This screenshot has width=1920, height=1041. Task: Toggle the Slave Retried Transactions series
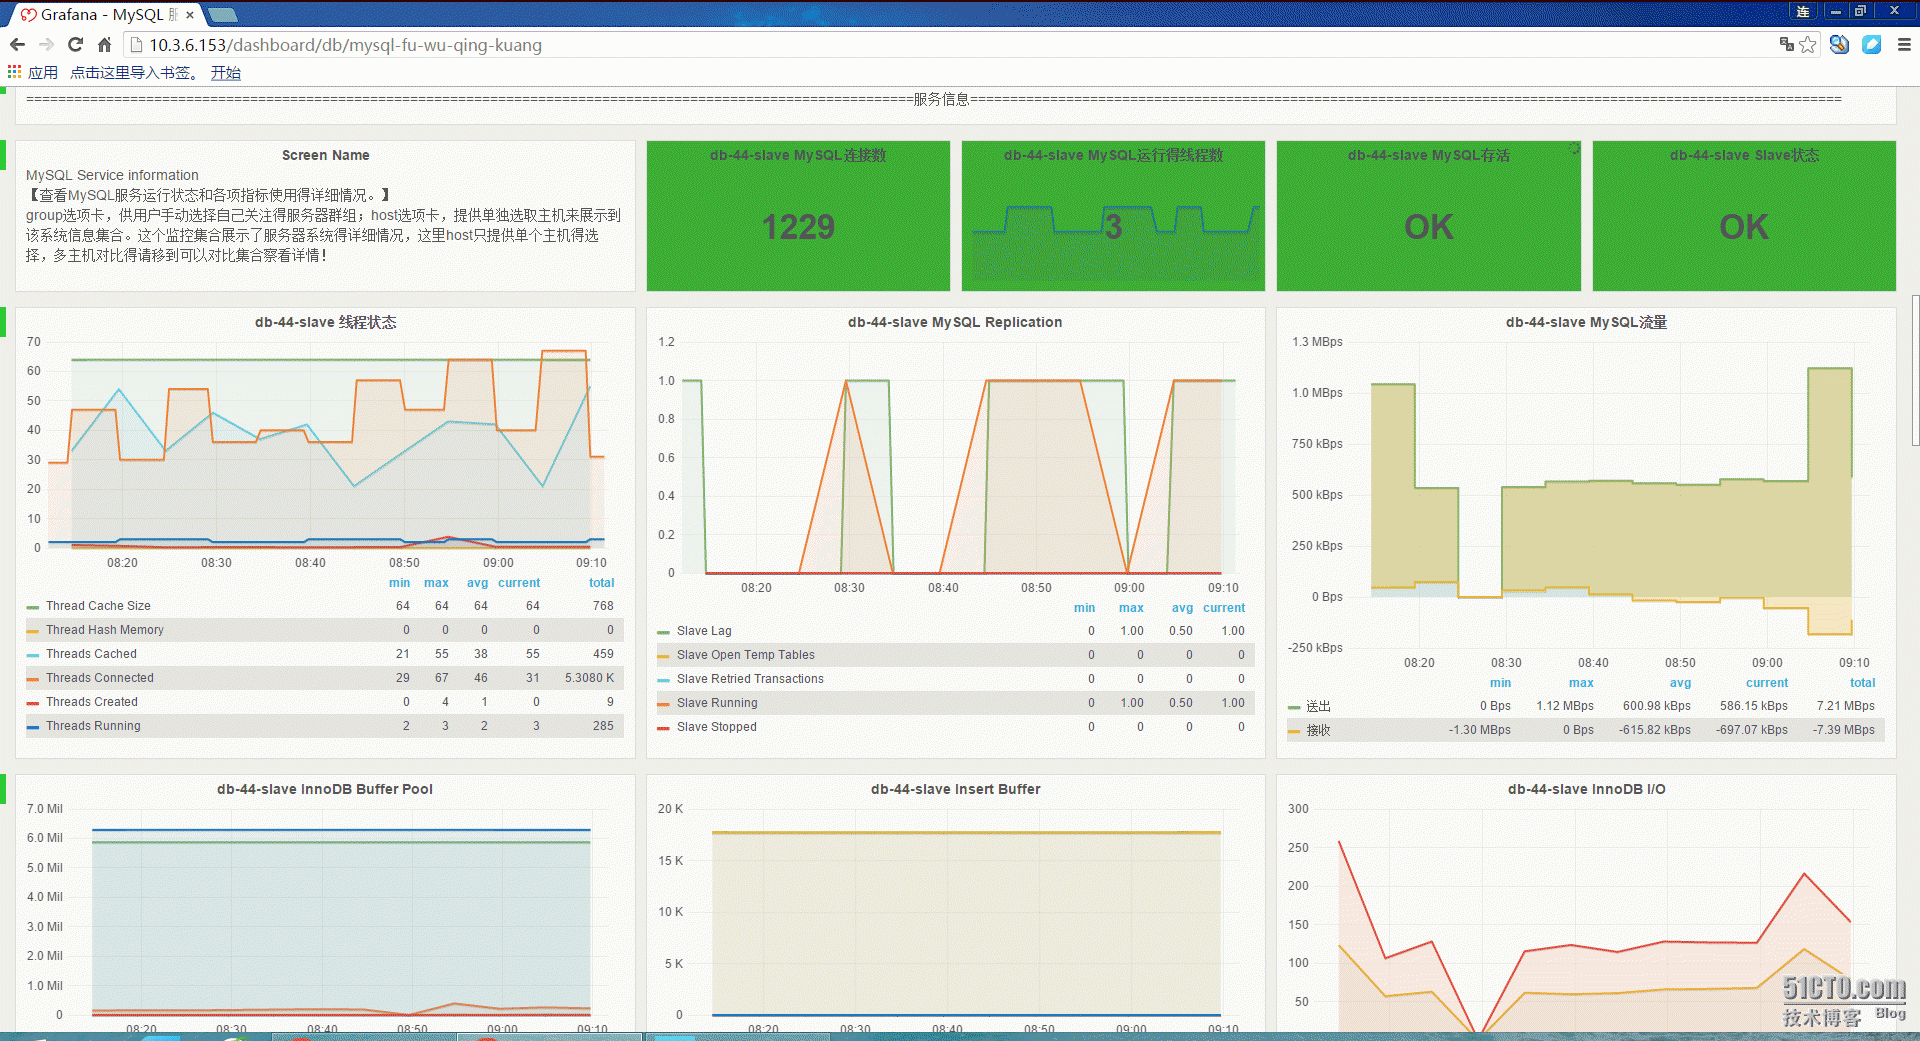[x=750, y=679]
